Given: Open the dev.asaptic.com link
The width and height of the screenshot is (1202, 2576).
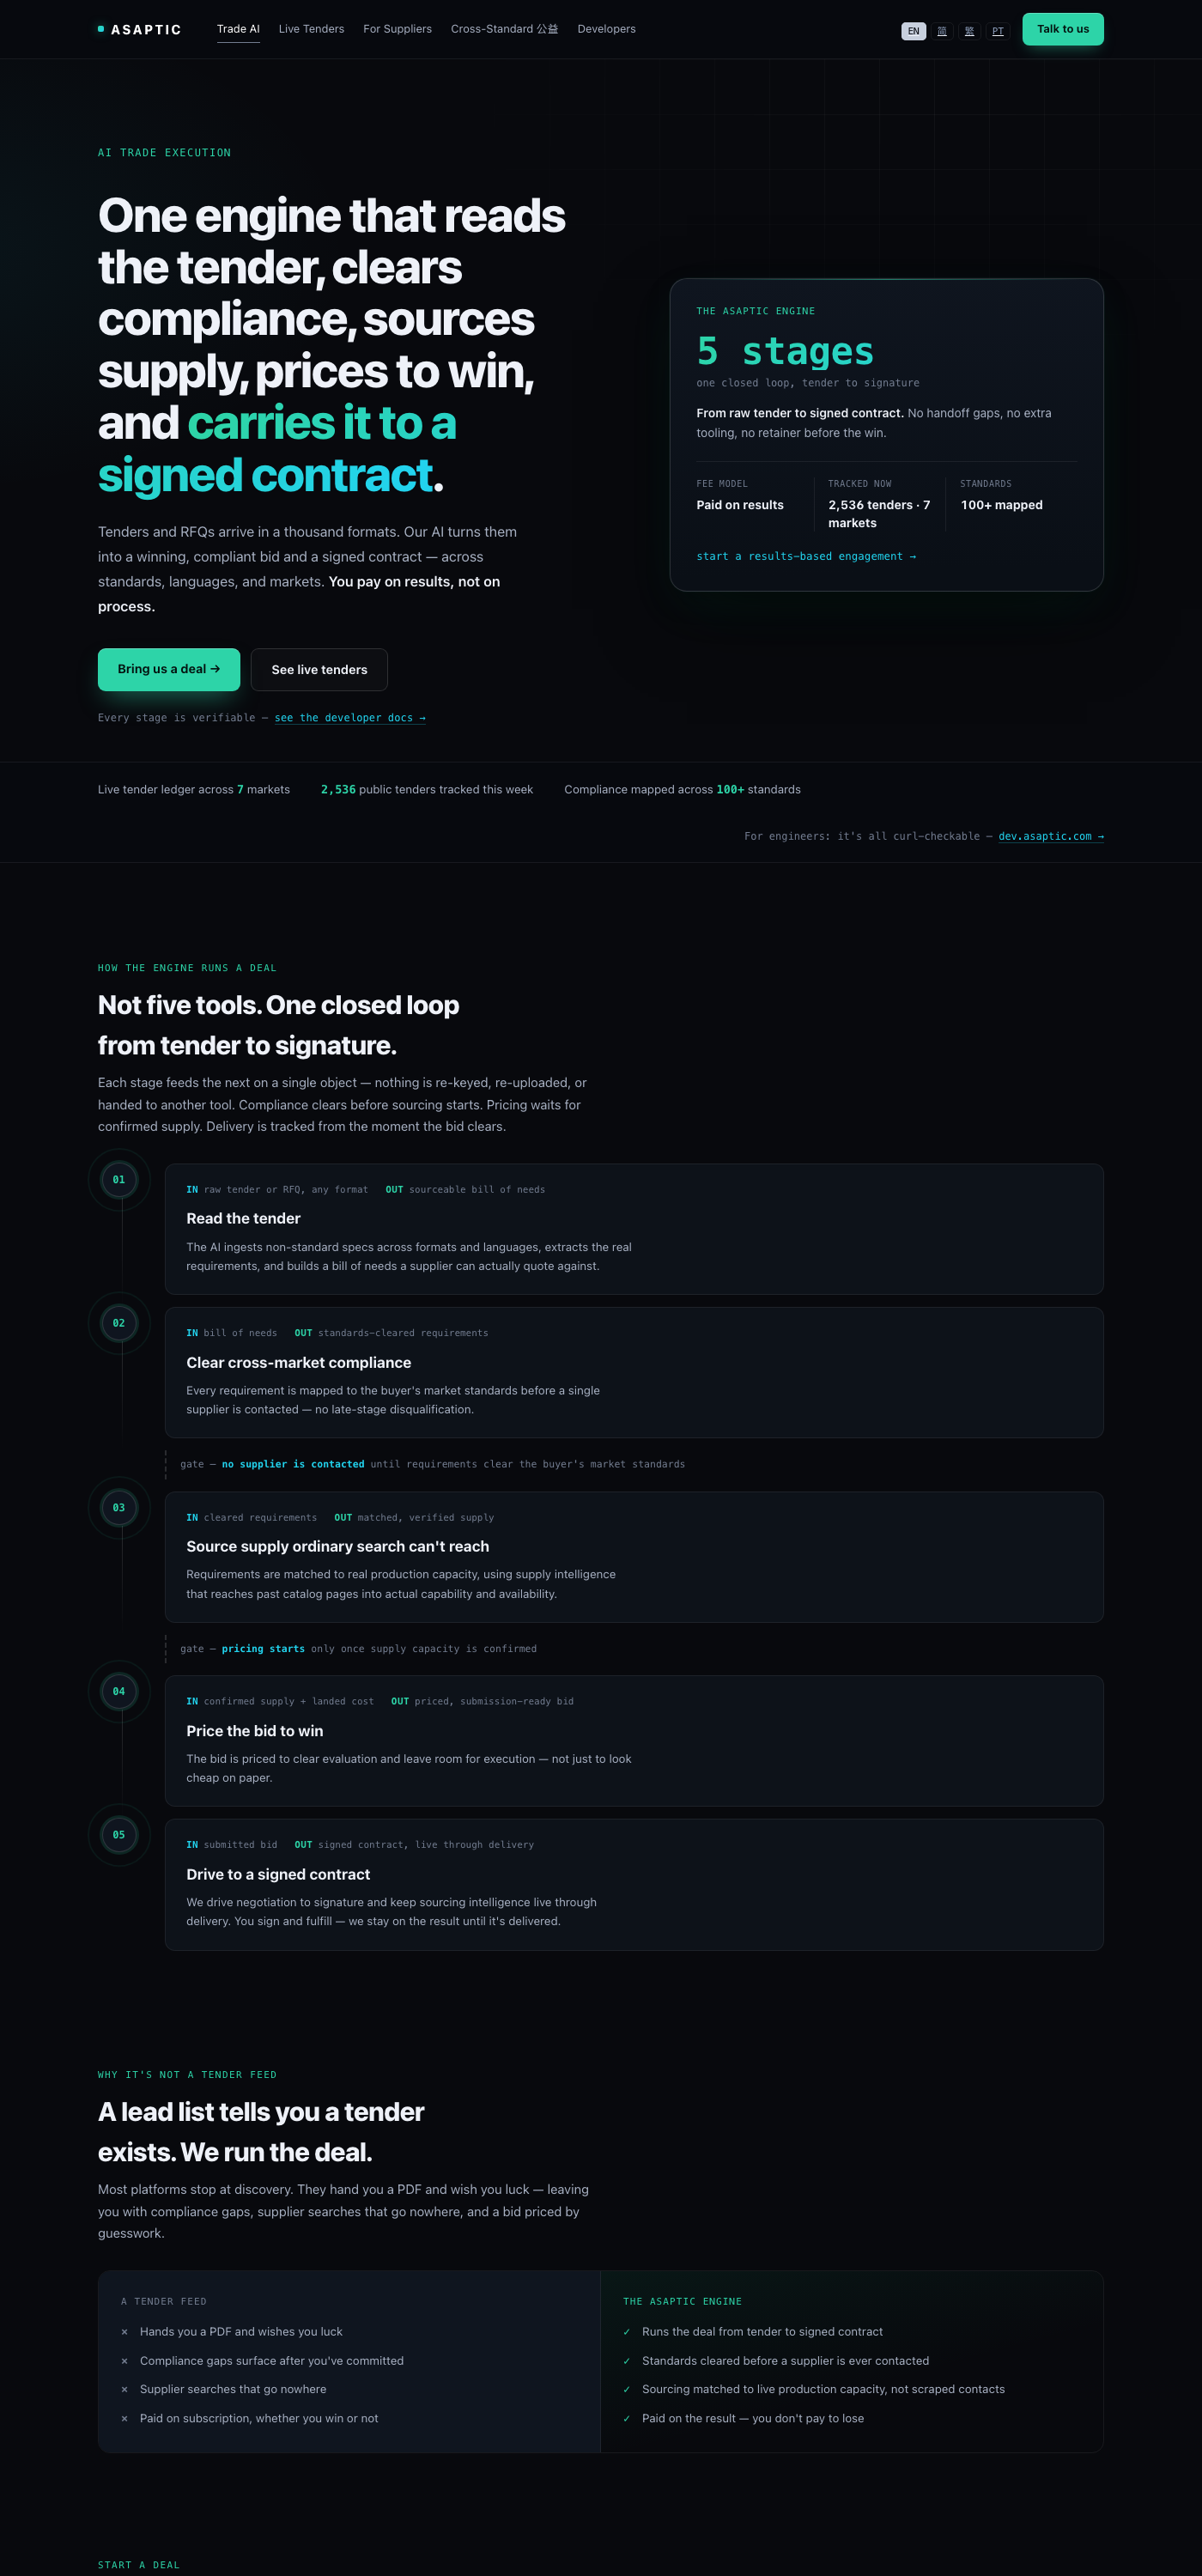Looking at the screenshot, I should [x=1050, y=836].
